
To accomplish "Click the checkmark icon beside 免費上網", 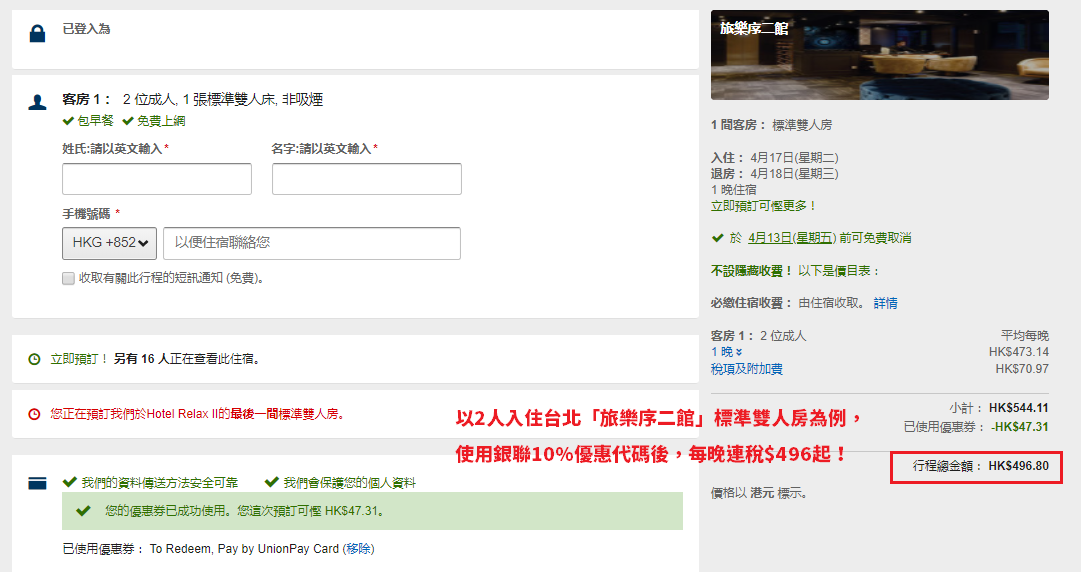I will pyautogui.click(x=128, y=121).
